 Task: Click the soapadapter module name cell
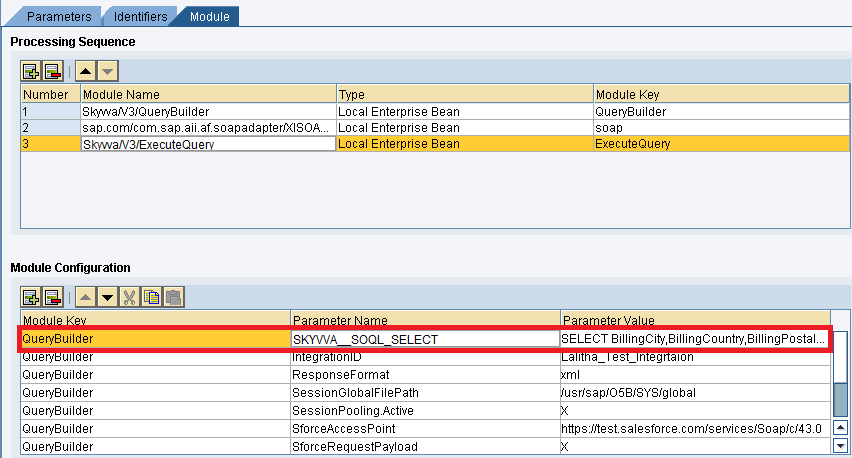point(207,127)
